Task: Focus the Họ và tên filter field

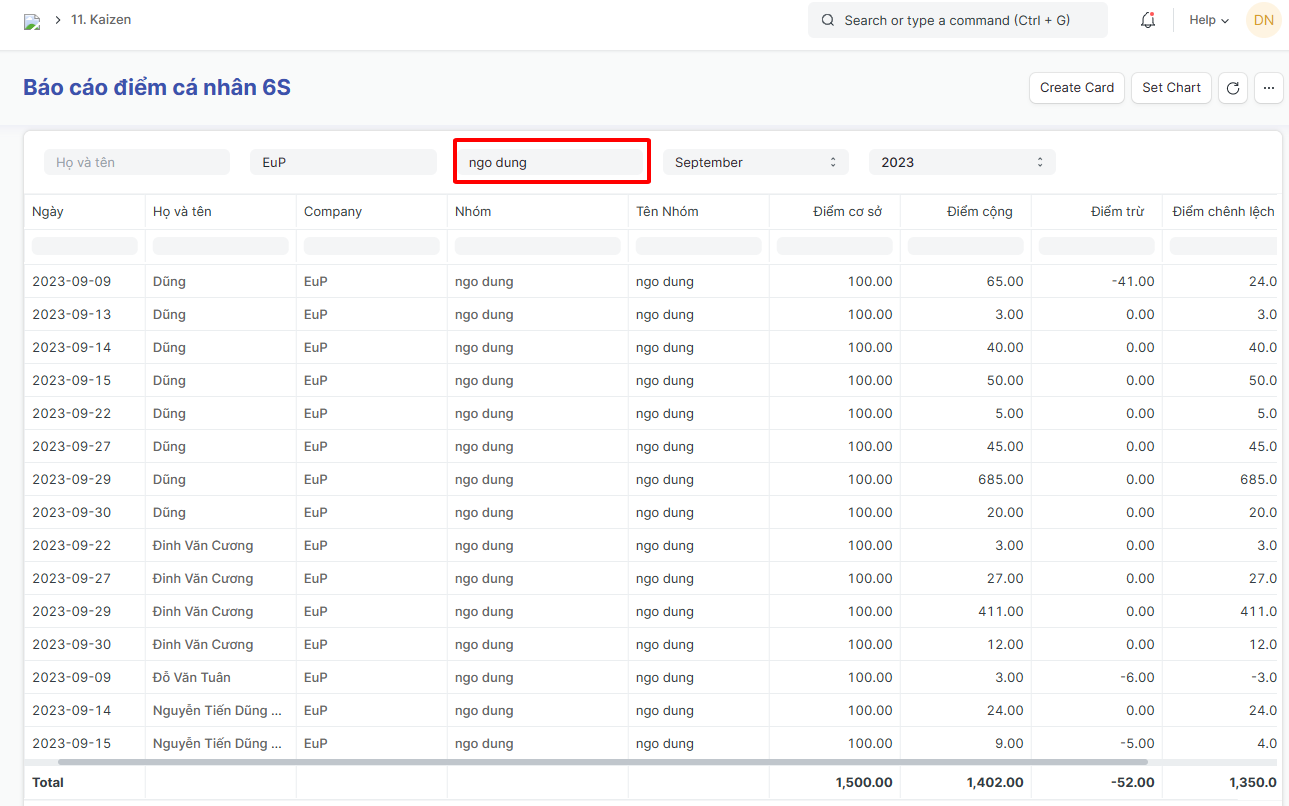Action: pos(136,162)
